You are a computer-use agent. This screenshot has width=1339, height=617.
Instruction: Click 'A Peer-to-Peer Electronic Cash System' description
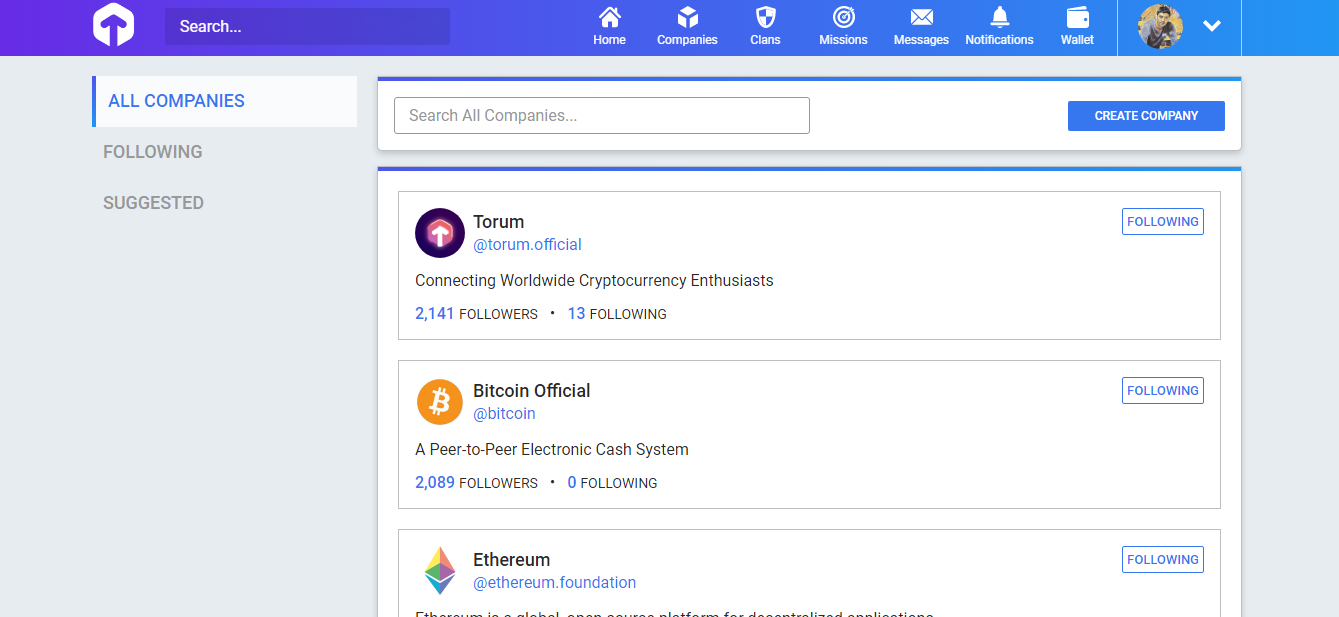tap(552, 450)
